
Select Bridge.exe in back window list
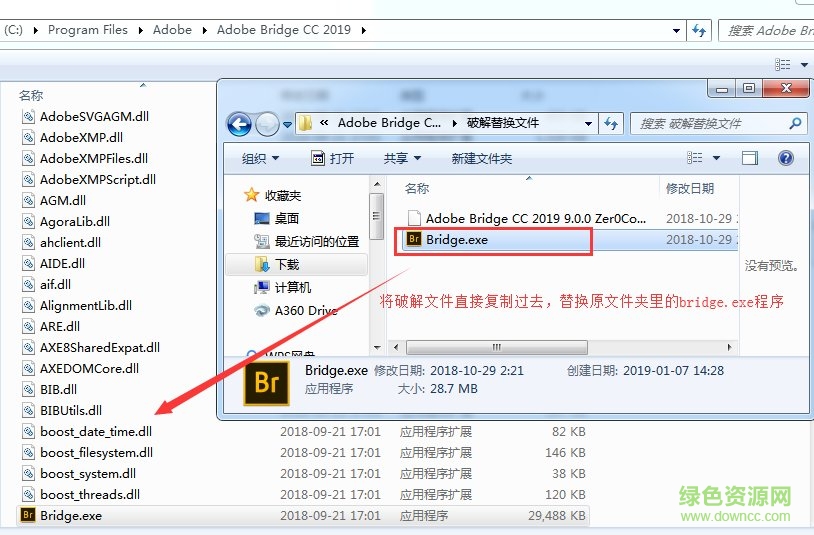click(x=303, y=515)
